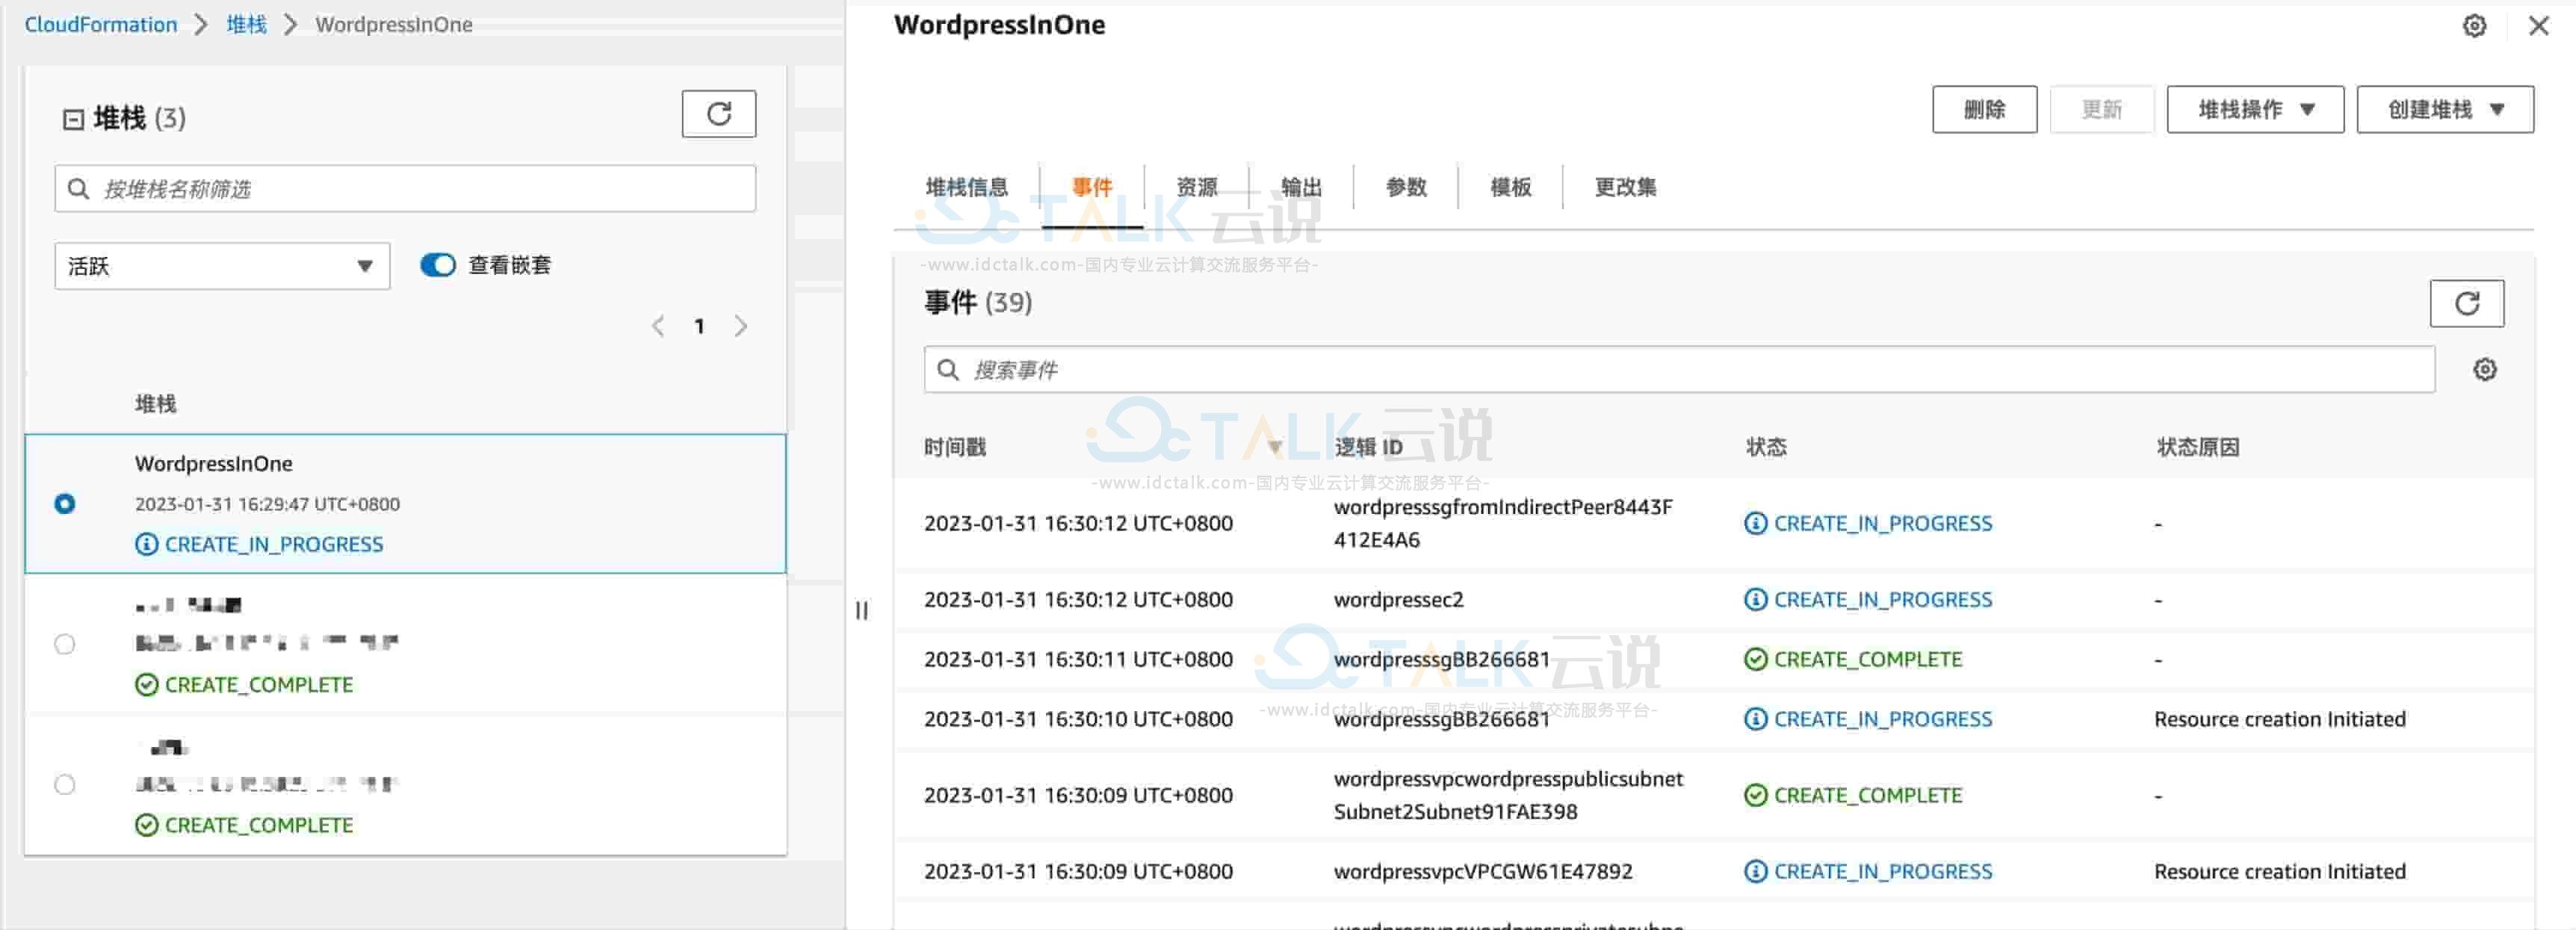Open events table preferences gear
Image resolution: width=2576 pixels, height=930 pixels.
[2484, 370]
